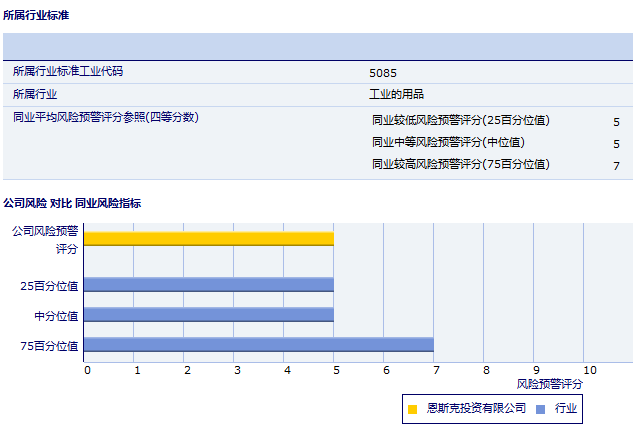Select the score value 7 in the table

pyautogui.click(x=616, y=166)
